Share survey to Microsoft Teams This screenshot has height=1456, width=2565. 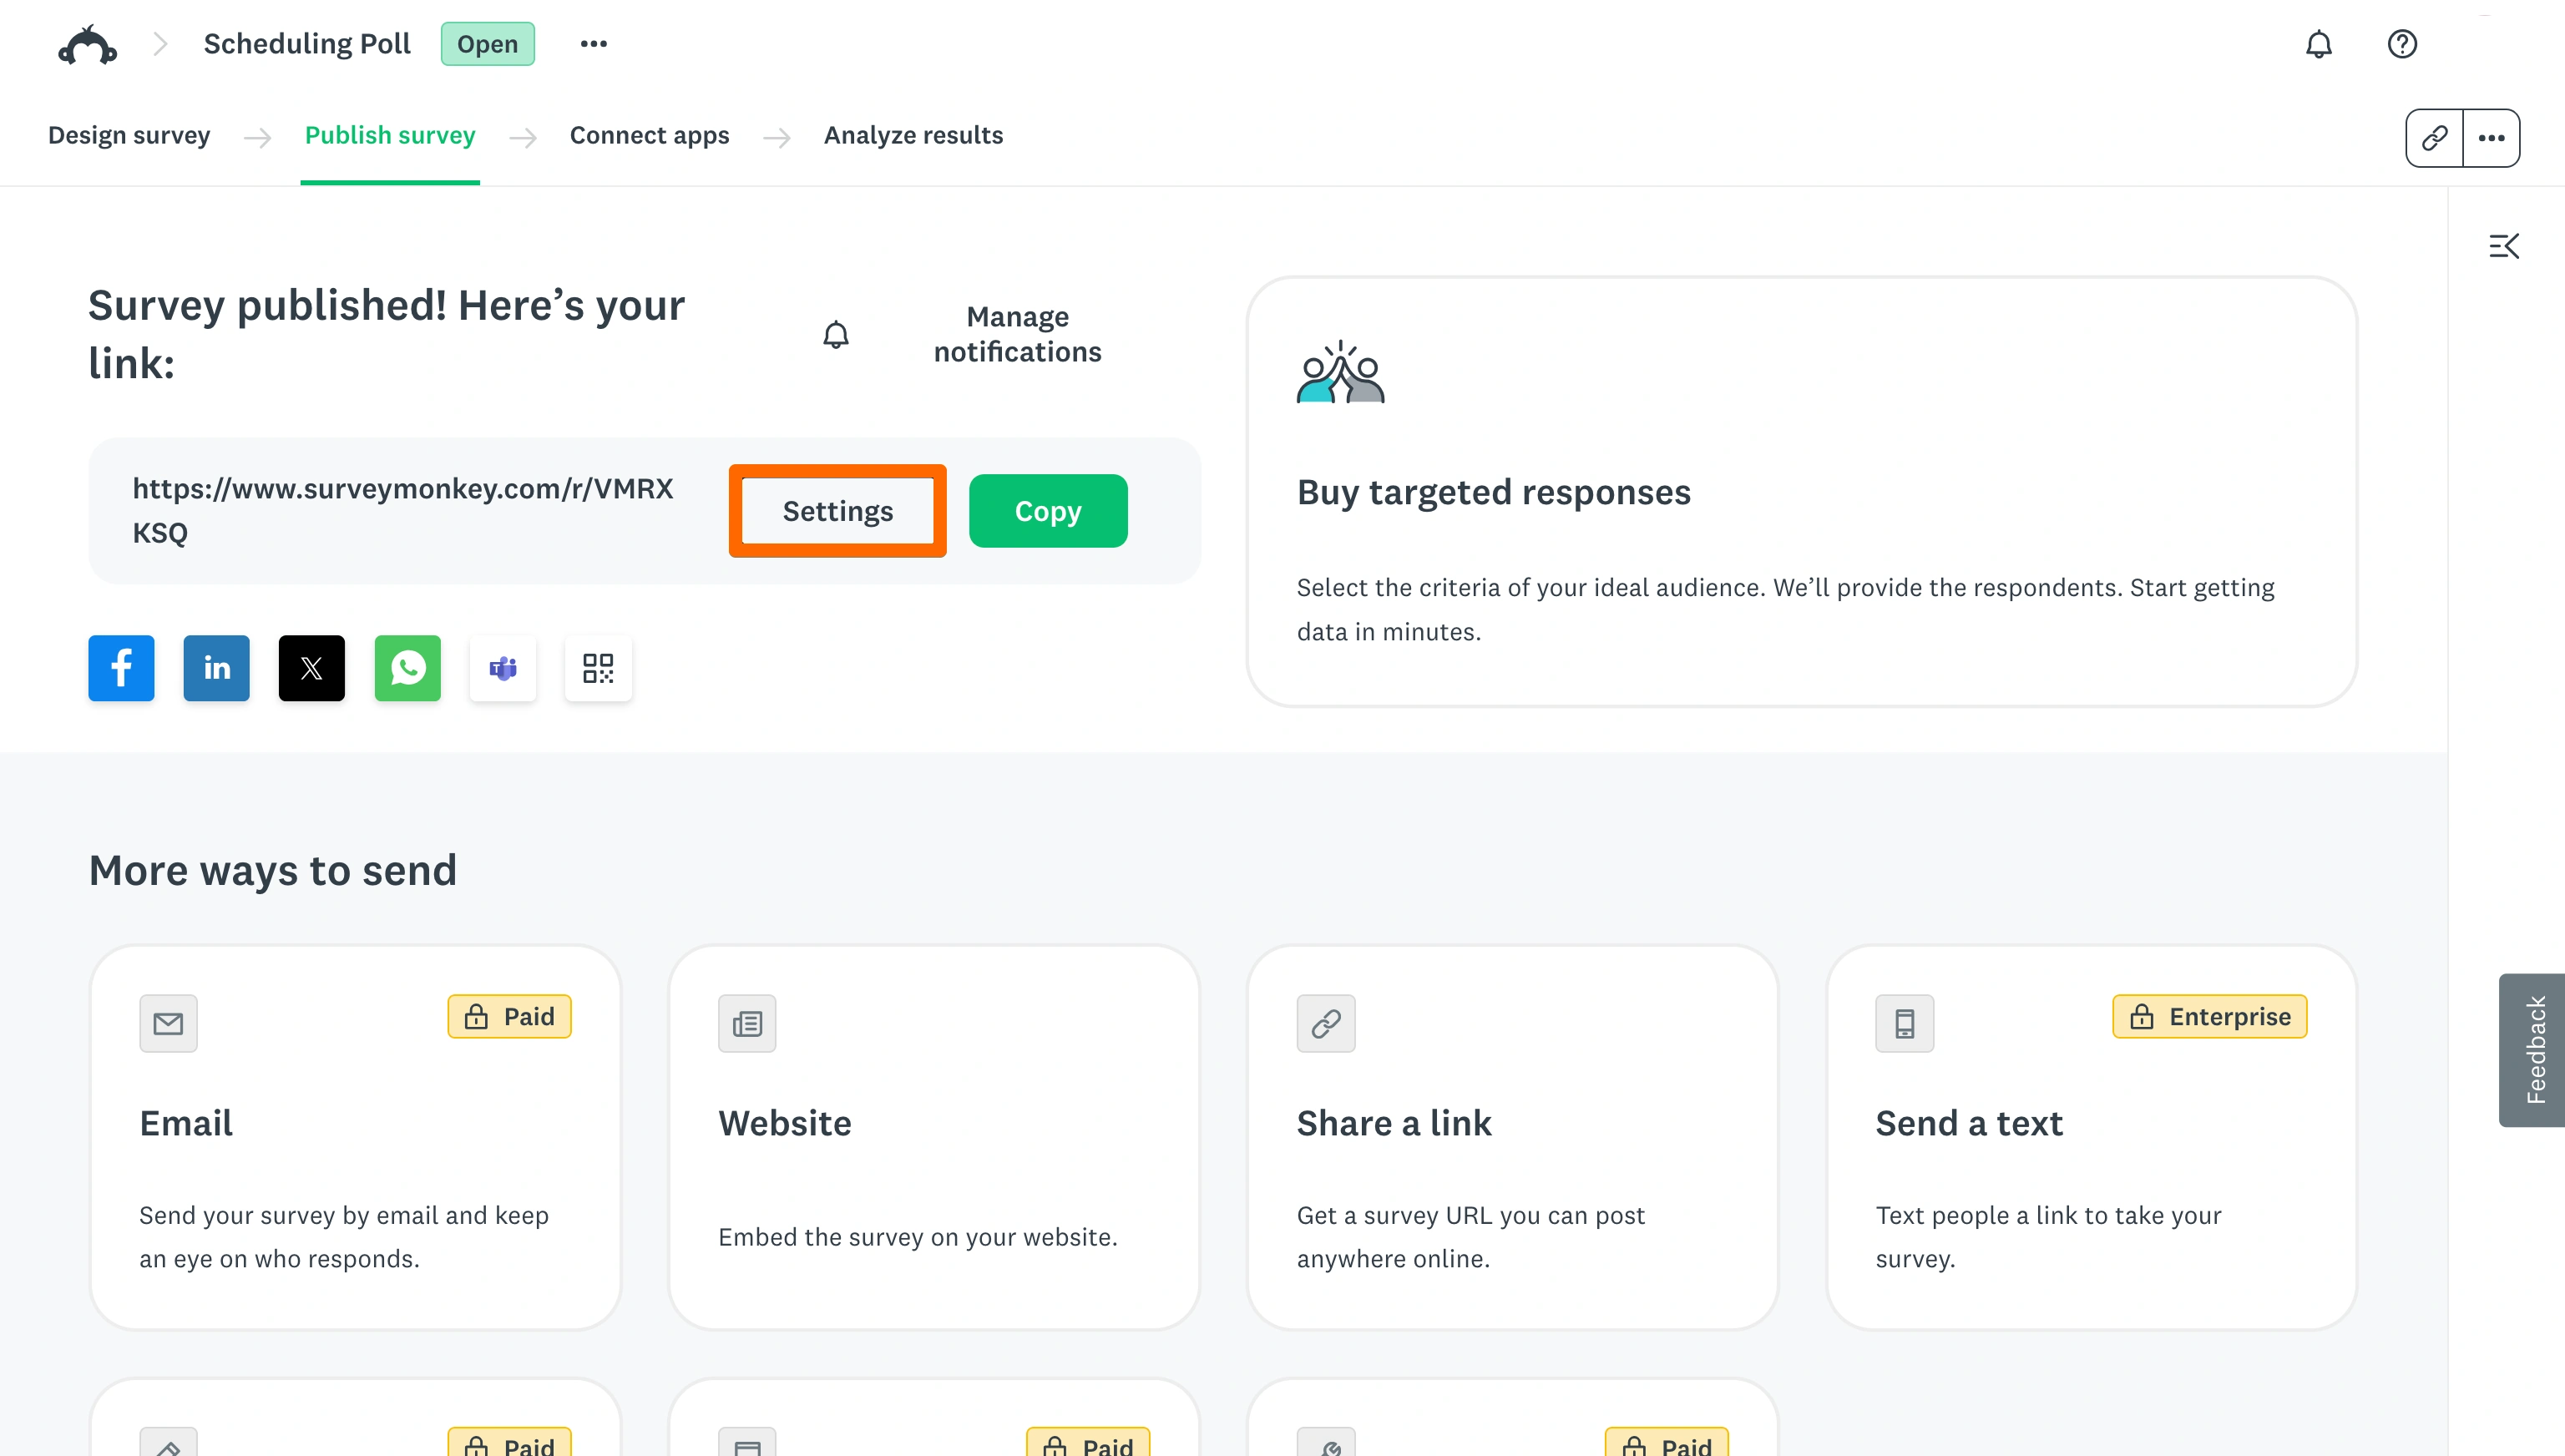503,668
